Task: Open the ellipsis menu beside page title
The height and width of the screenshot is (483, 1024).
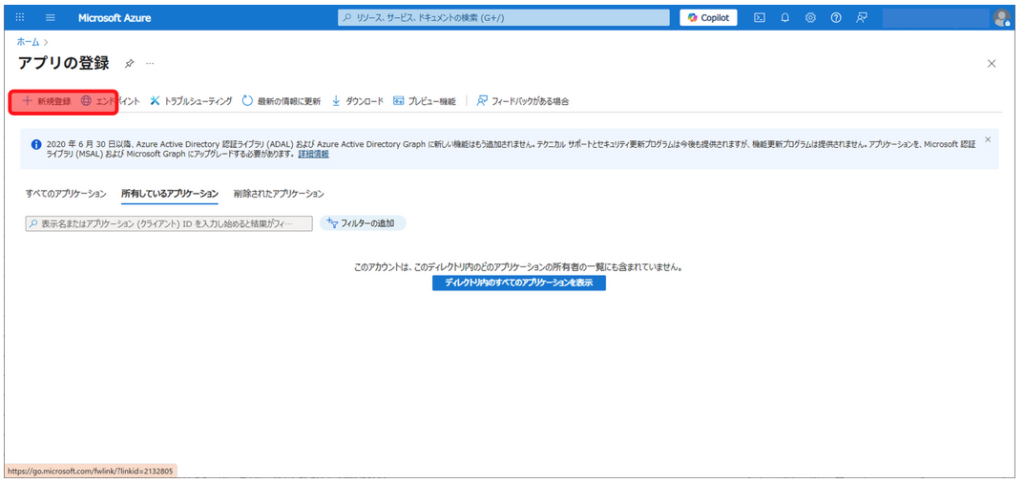Action: pos(151,63)
